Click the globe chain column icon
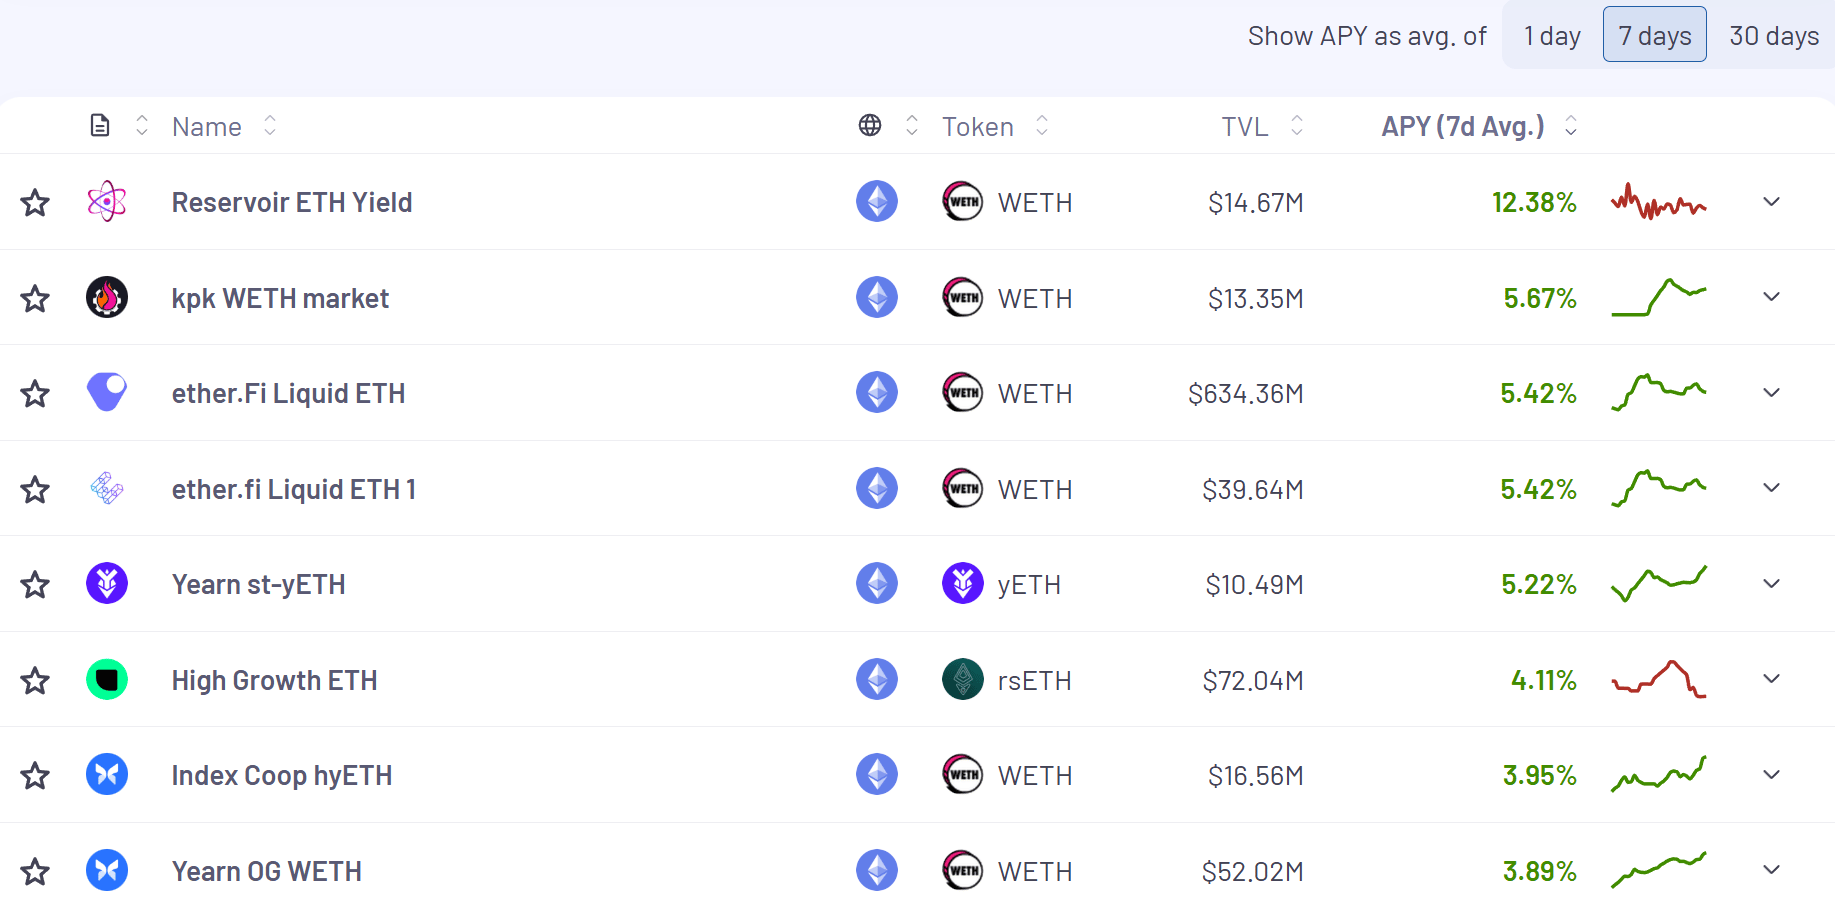Image resolution: width=1835 pixels, height=898 pixels. coord(870,126)
